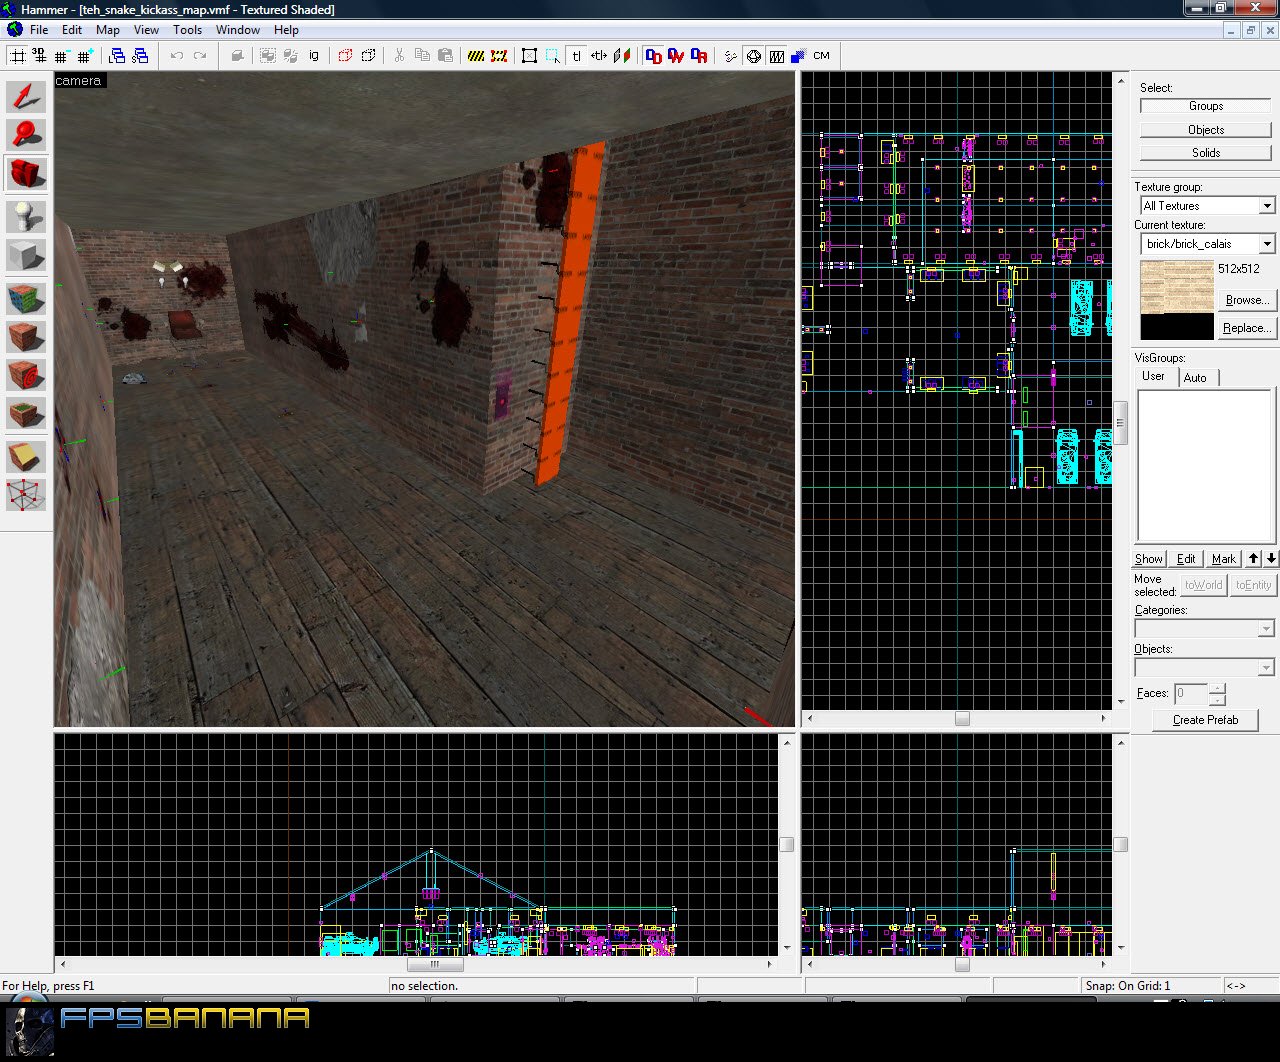Pick the Entity tool lightbulb
The height and width of the screenshot is (1062, 1280).
coord(26,217)
